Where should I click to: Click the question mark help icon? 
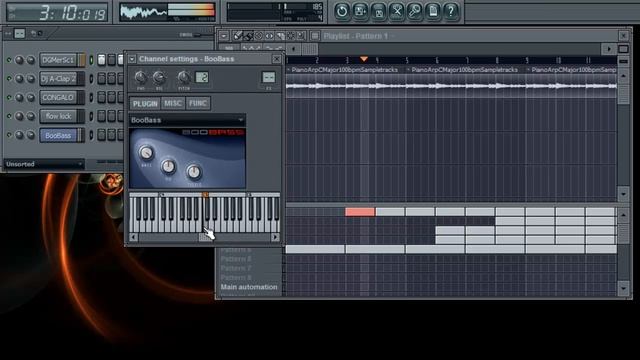(451, 11)
